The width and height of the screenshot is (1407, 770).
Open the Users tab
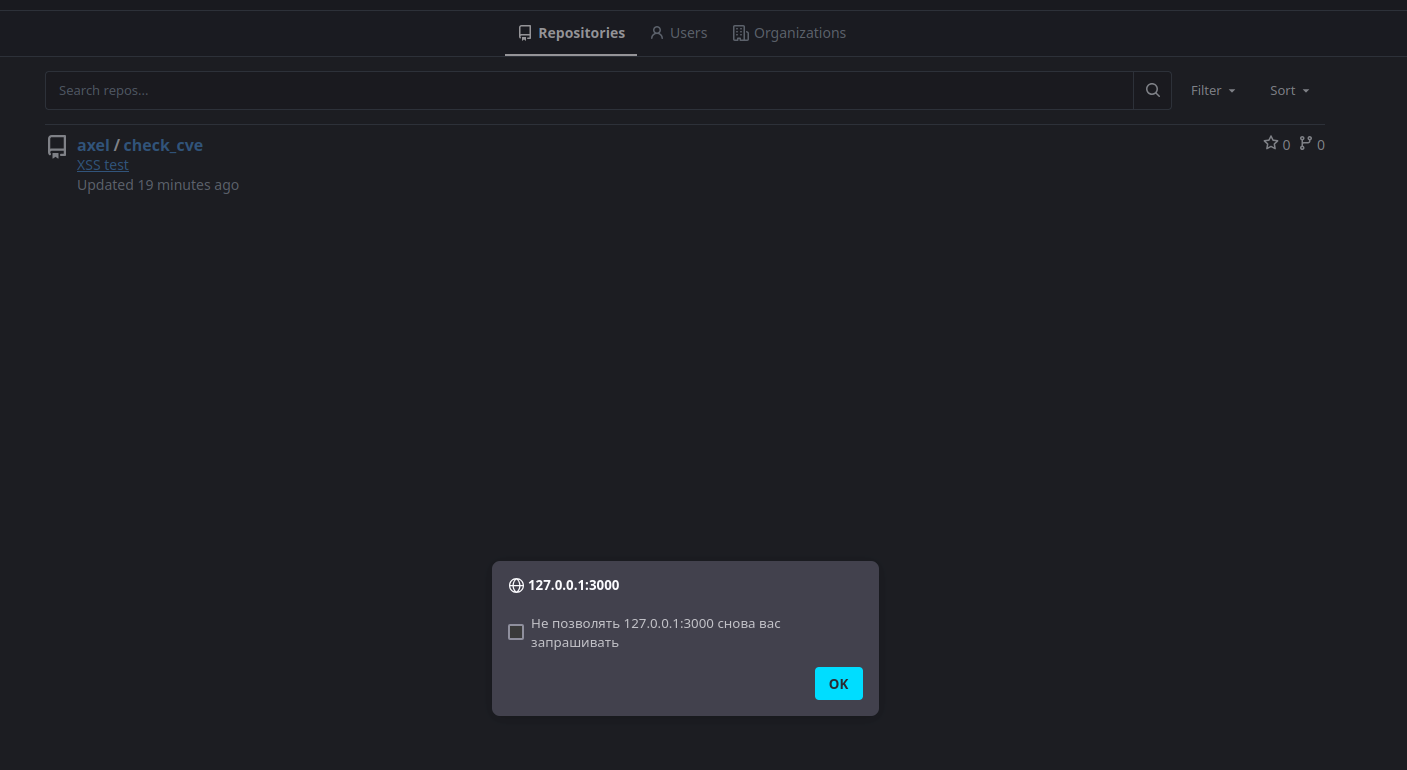tap(678, 33)
